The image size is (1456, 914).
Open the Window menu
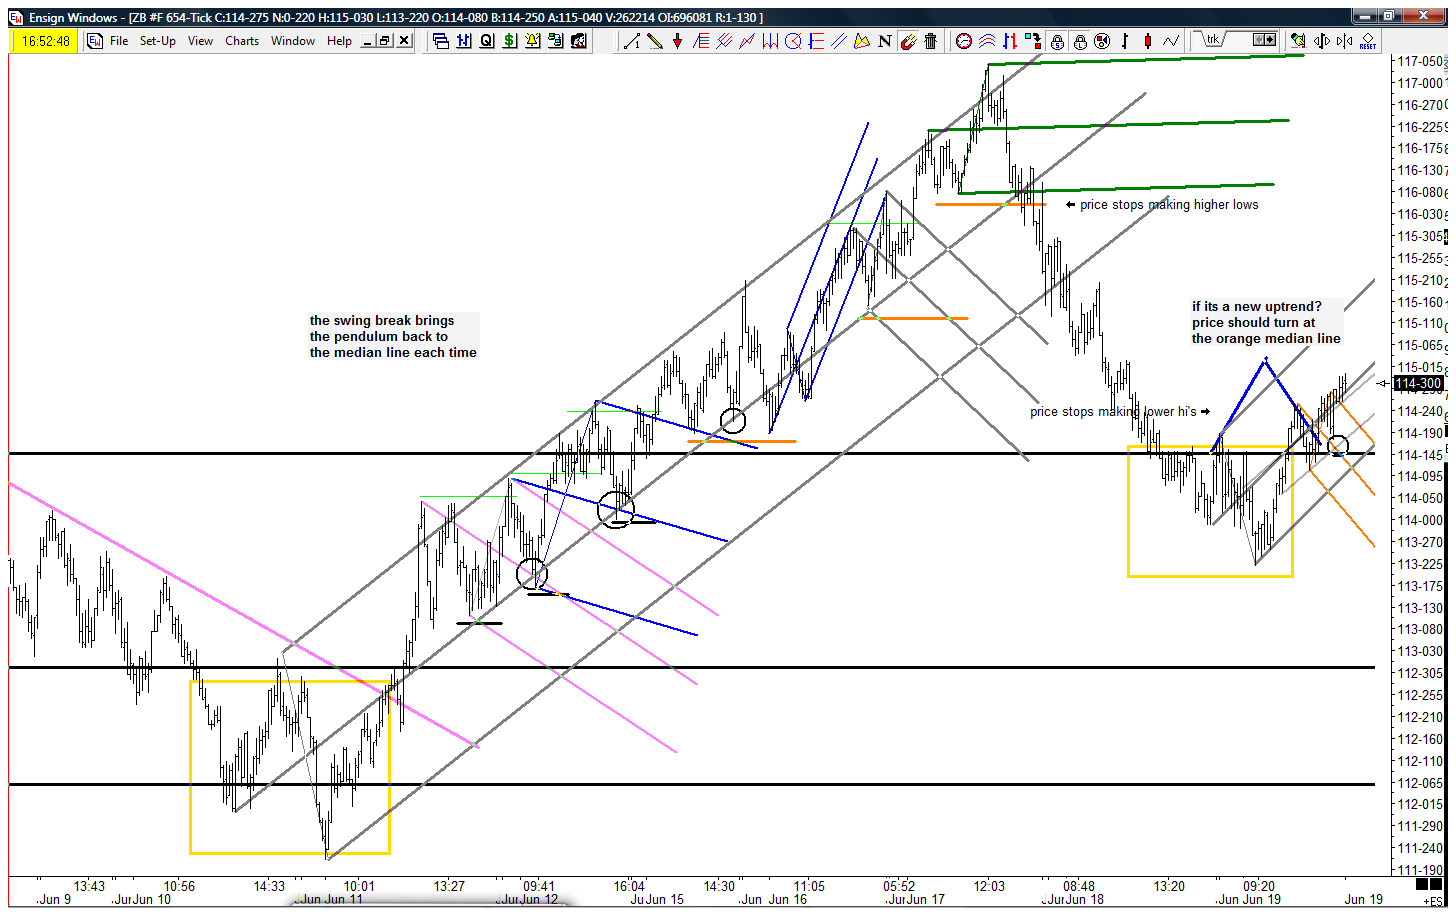pos(293,41)
